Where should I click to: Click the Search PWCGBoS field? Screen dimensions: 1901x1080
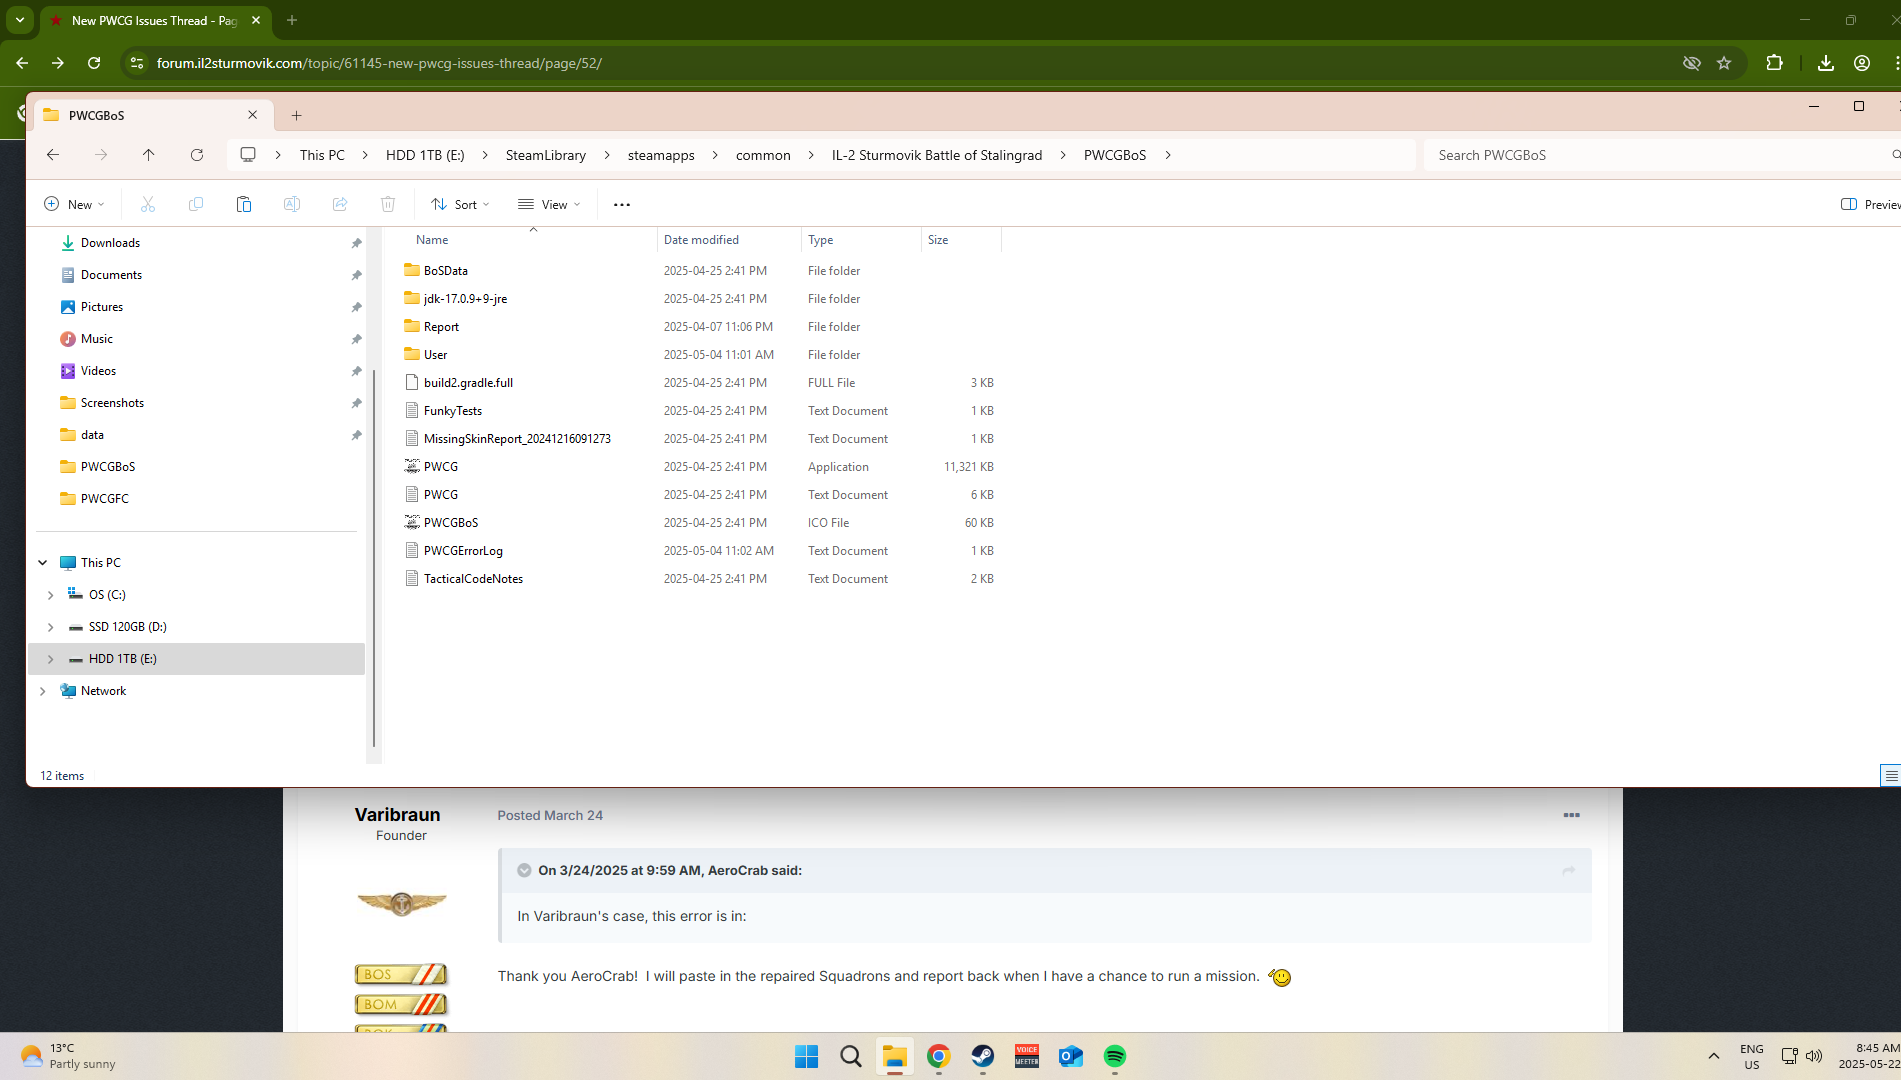click(1650, 155)
